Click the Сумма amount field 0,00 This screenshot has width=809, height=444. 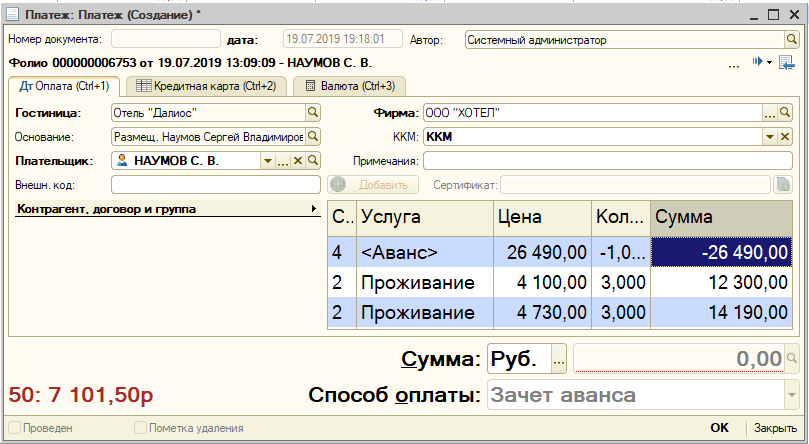click(x=679, y=358)
